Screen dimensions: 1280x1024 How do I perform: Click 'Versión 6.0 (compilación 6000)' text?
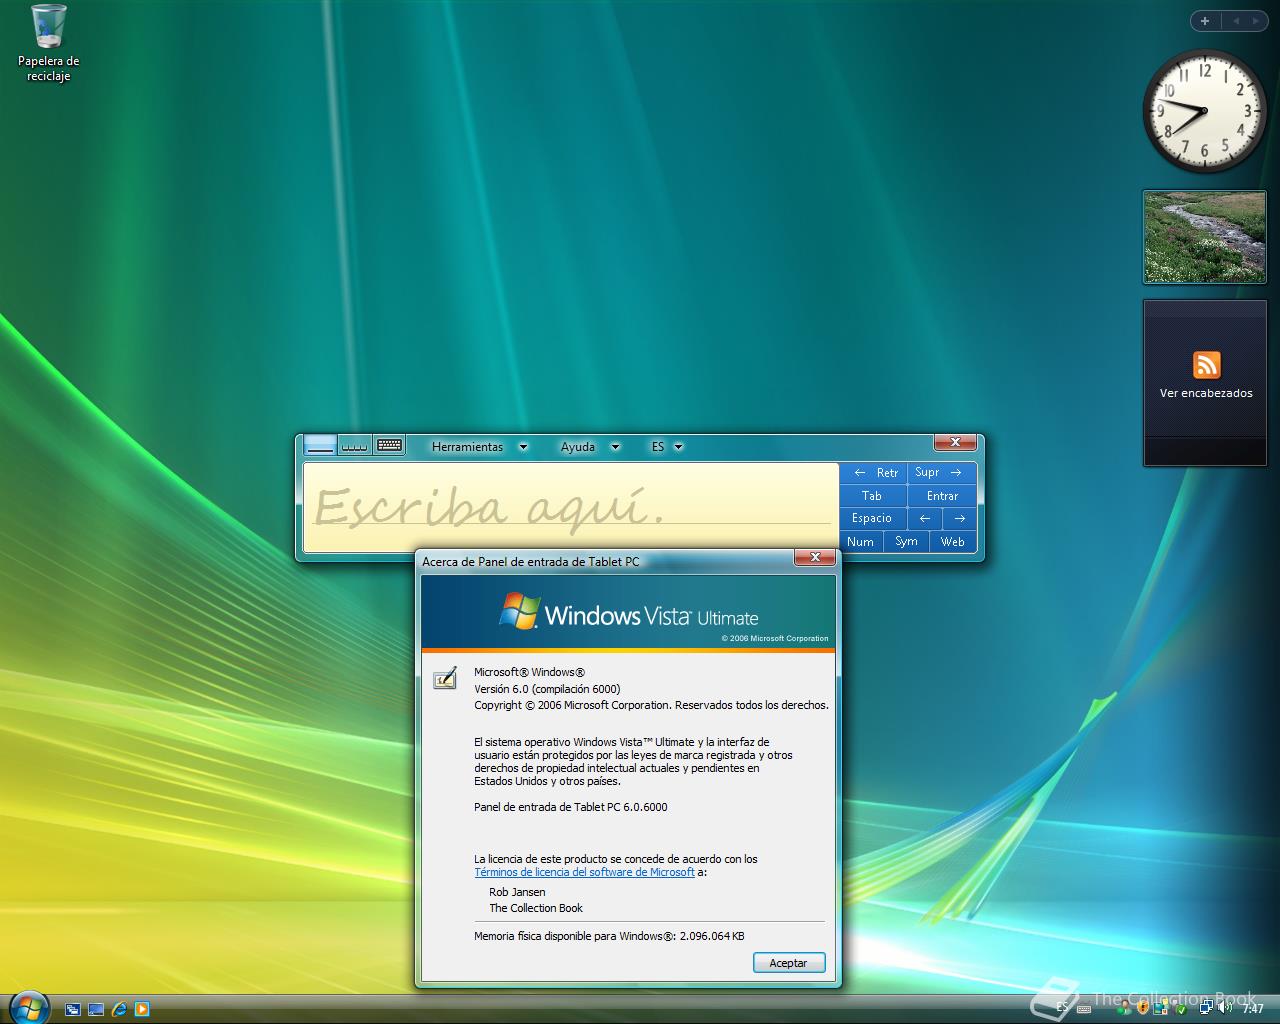pos(547,689)
